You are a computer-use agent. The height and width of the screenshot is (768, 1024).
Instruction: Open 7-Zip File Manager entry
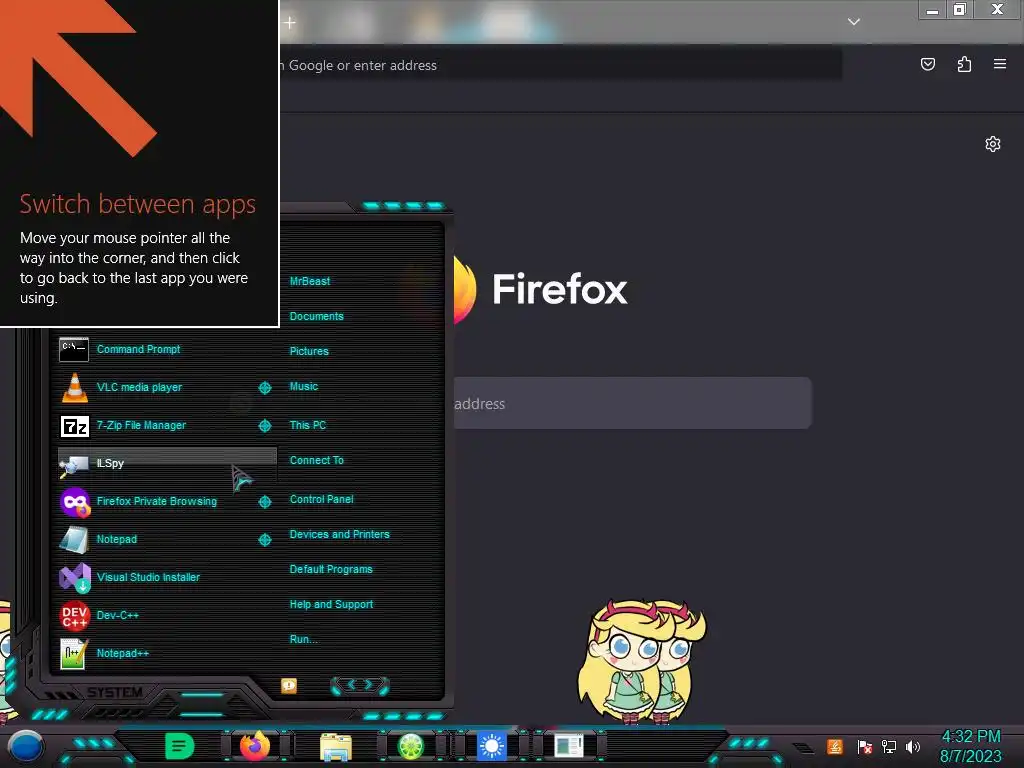click(x=167, y=425)
